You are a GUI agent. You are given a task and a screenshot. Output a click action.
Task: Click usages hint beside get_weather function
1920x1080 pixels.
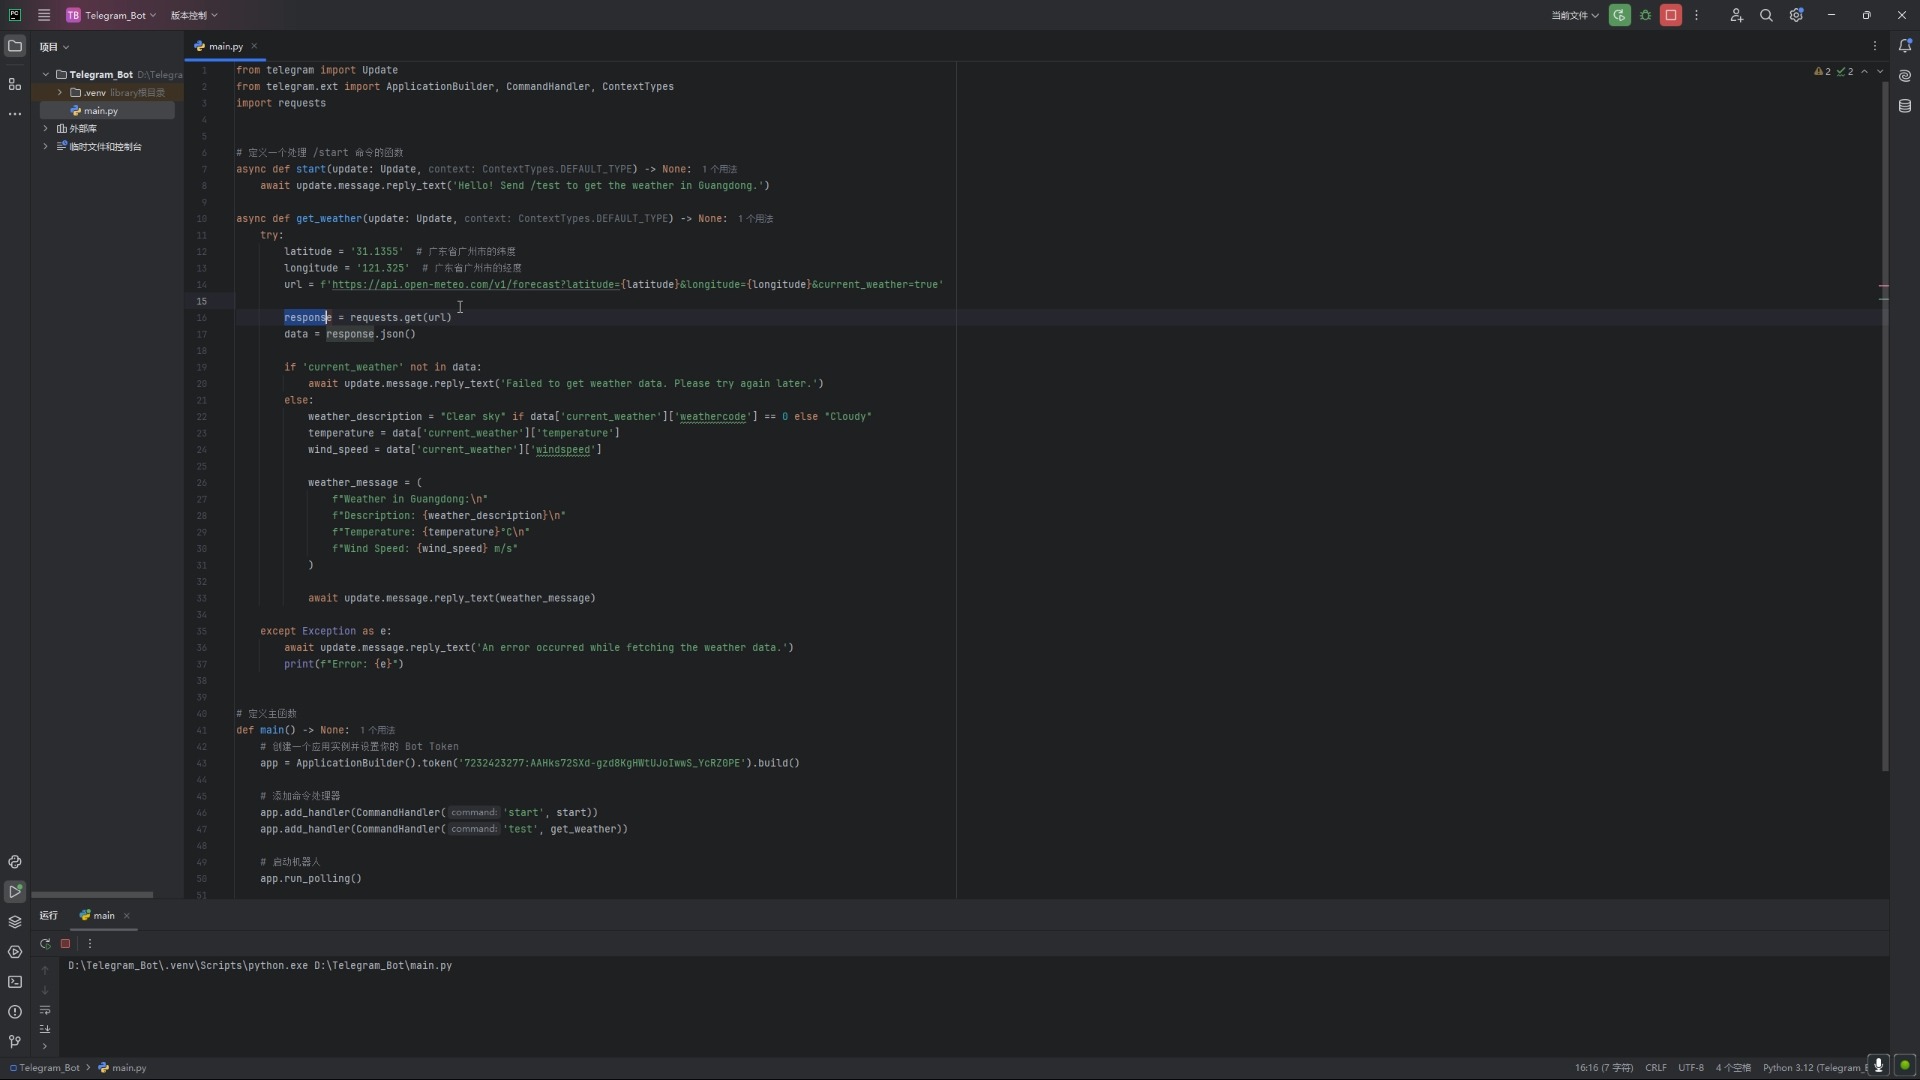755,219
